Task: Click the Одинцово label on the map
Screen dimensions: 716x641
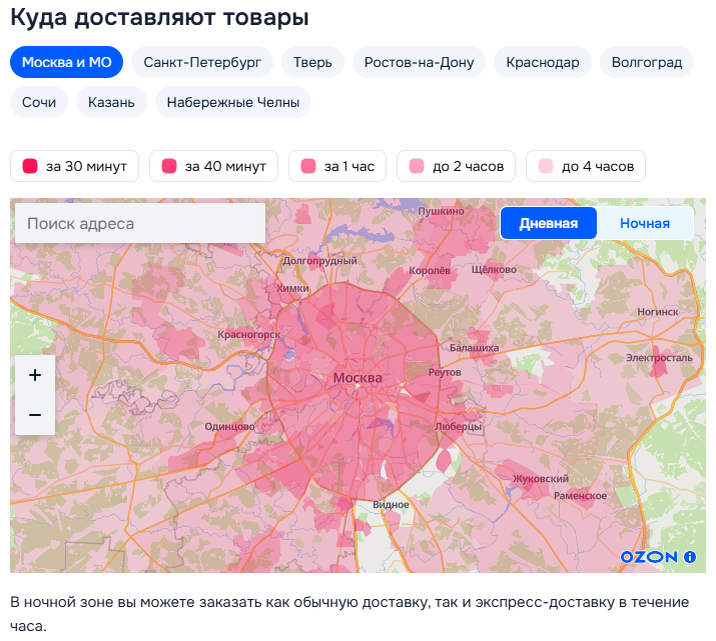Action: (230, 426)
